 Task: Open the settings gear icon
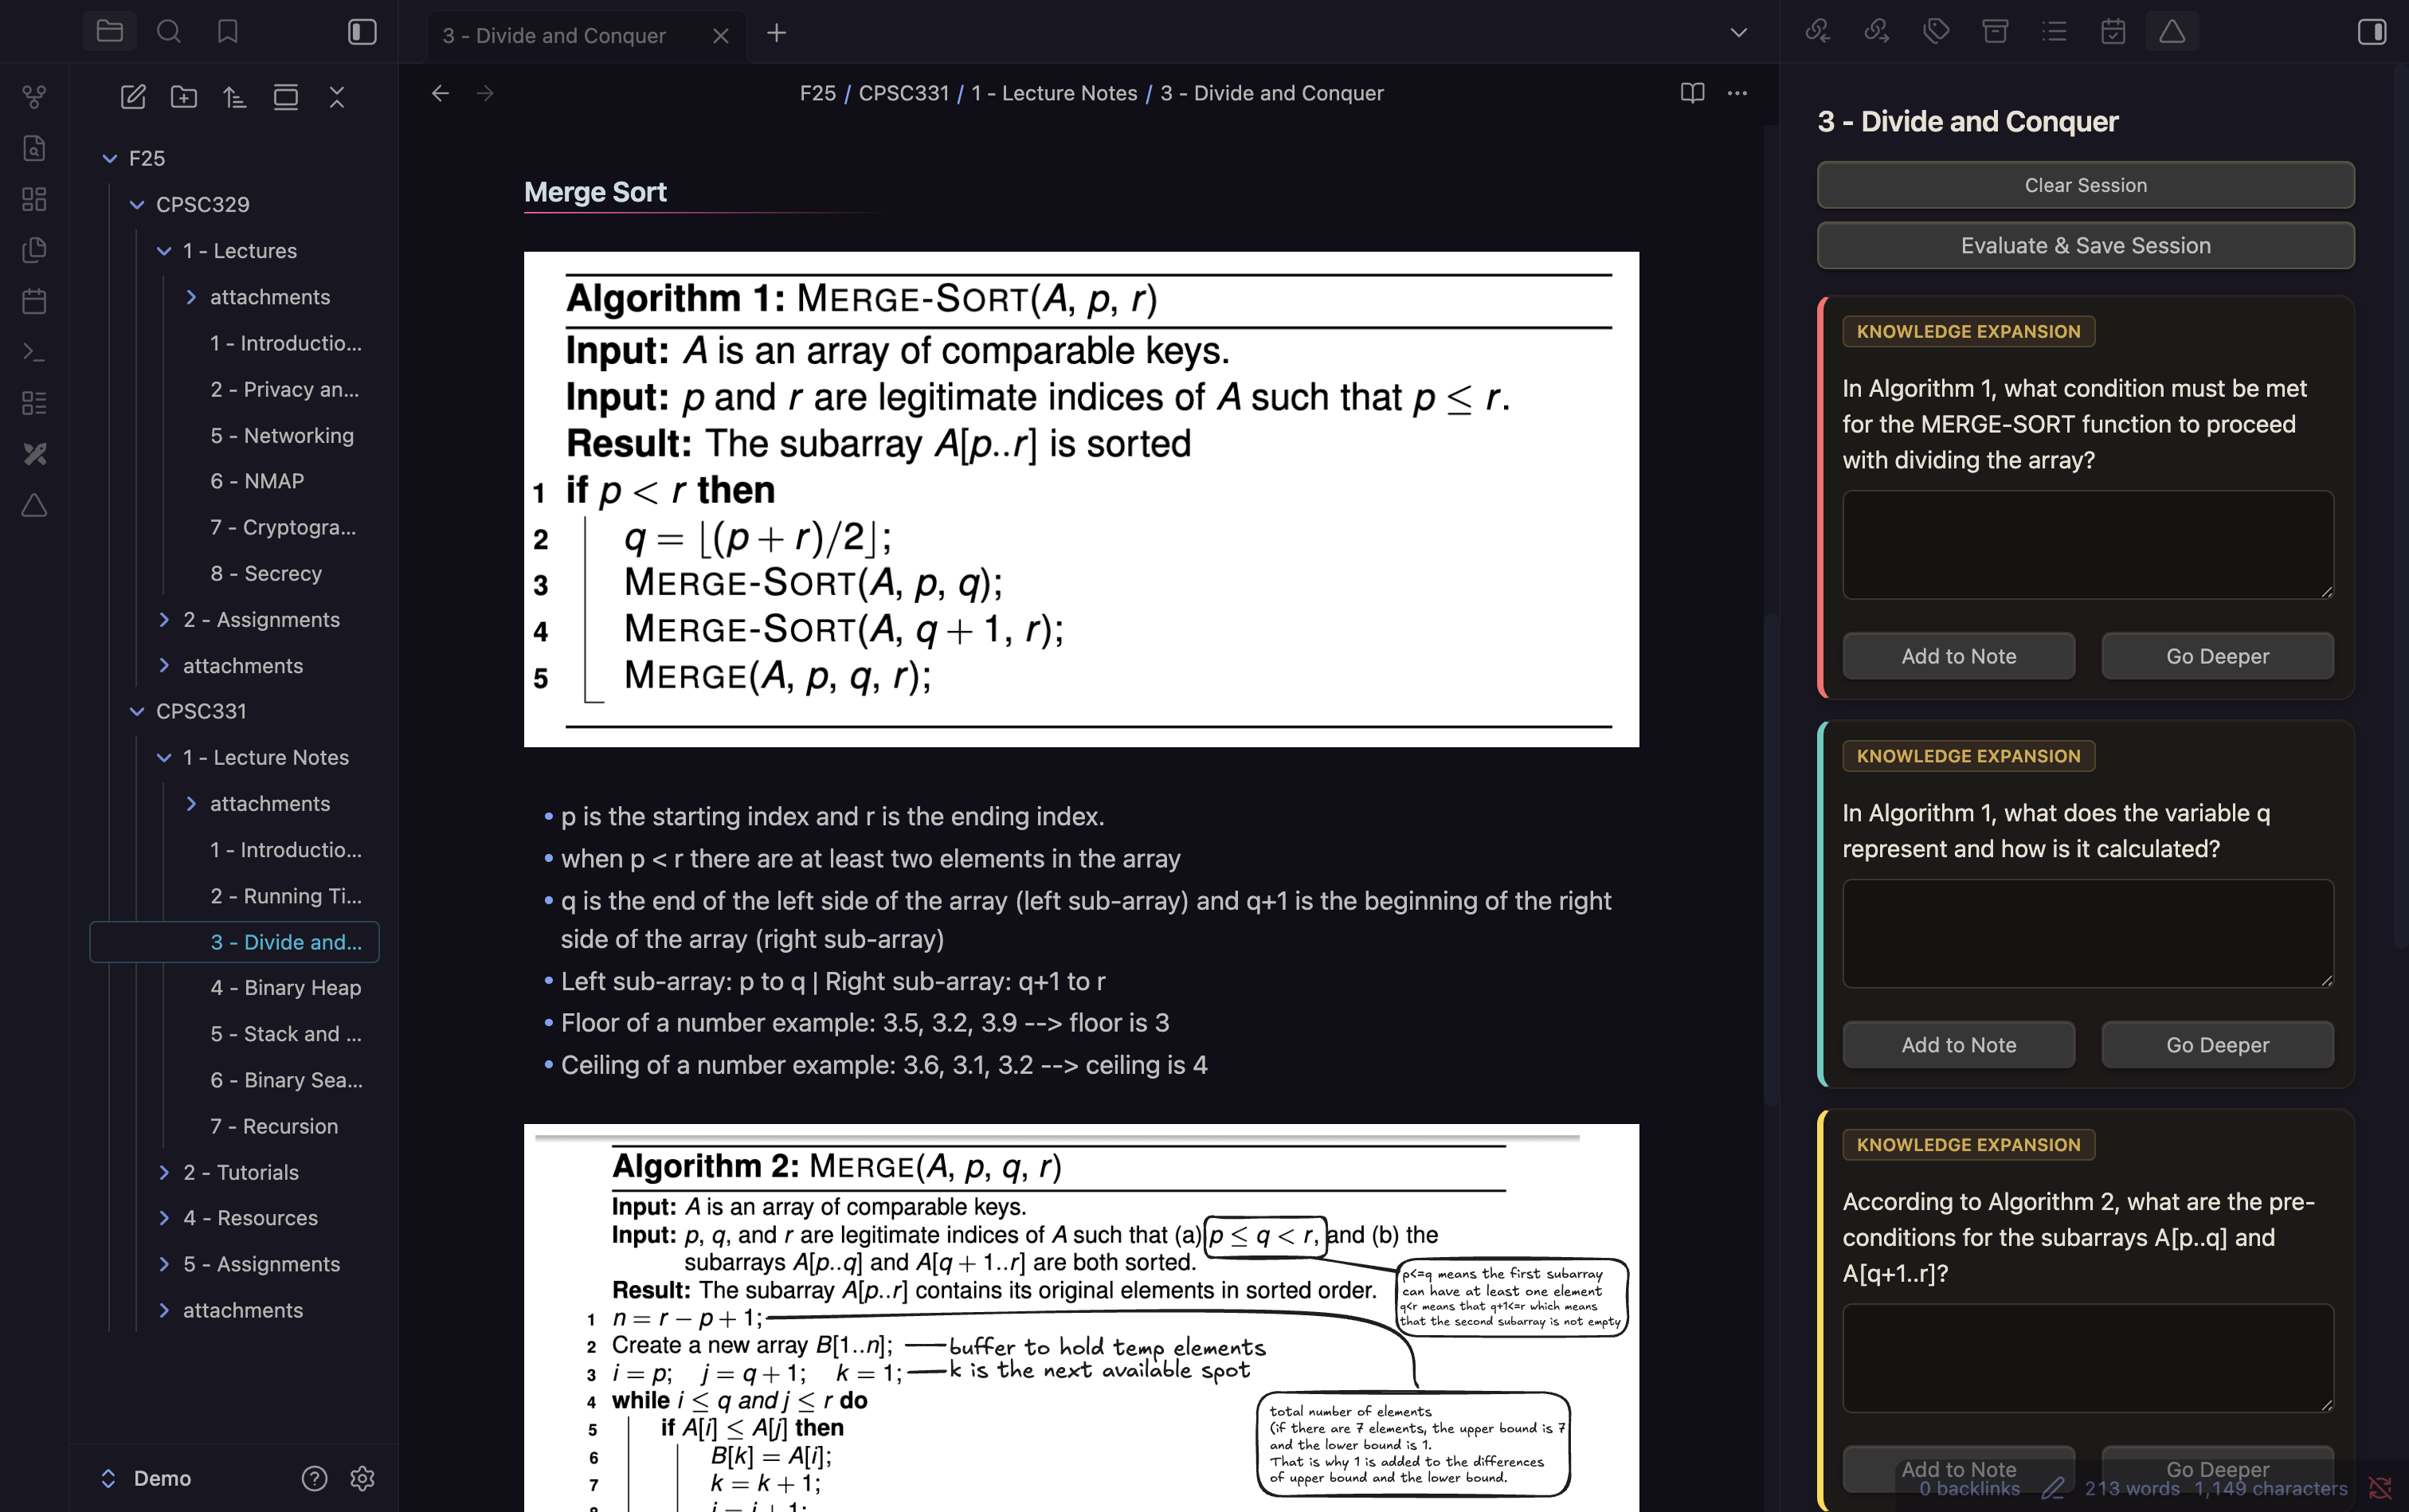[x=362, y=1478]
